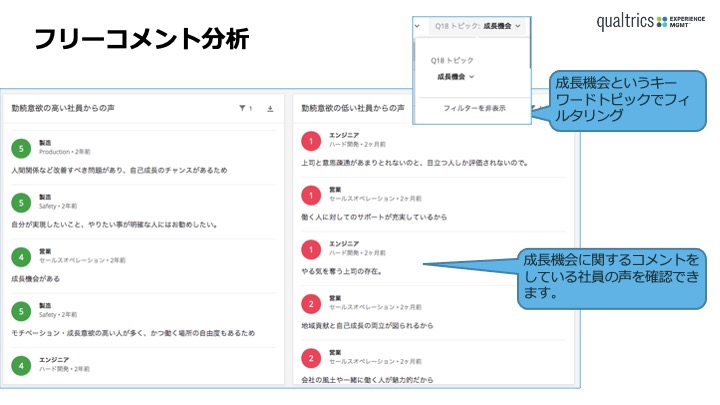This screenshot has width=720, height=405.
Task: Click the red score 2 badge beside 地域貢献 comment
Action: click(x=311, y=303)
